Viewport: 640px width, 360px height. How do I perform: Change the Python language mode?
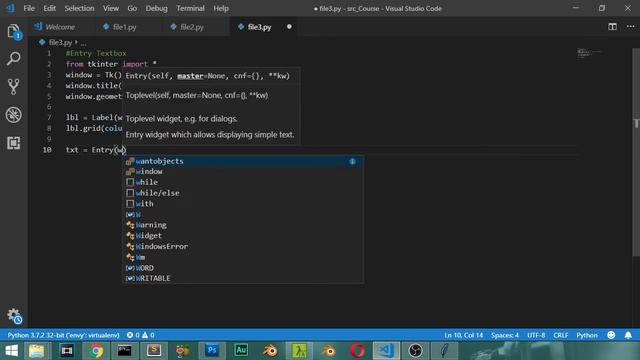(587, 335)
